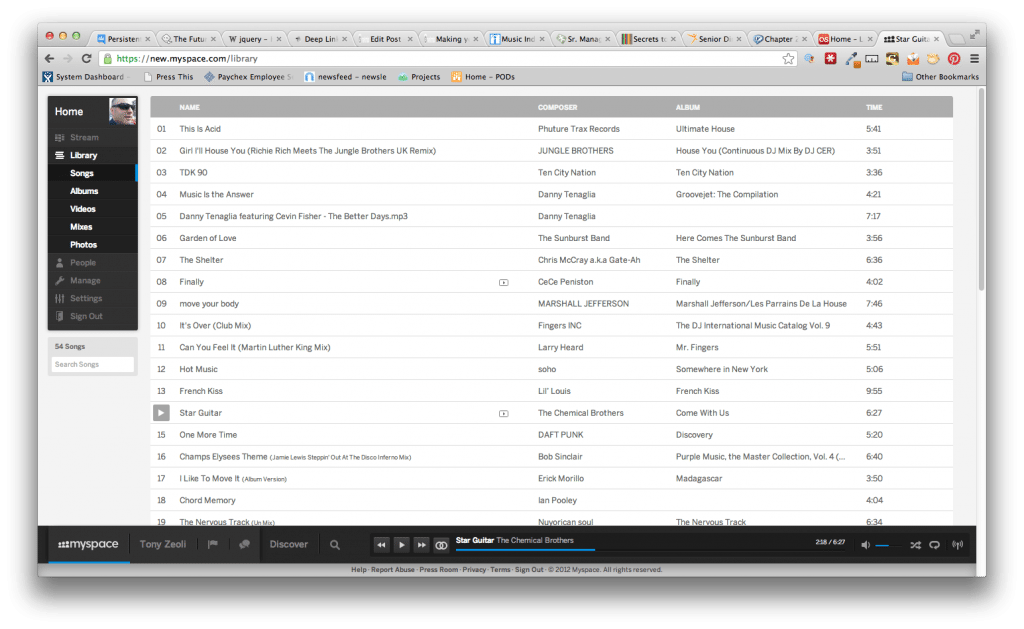
Task: Click the Pinterest extension icon
Action: (953, 59)
